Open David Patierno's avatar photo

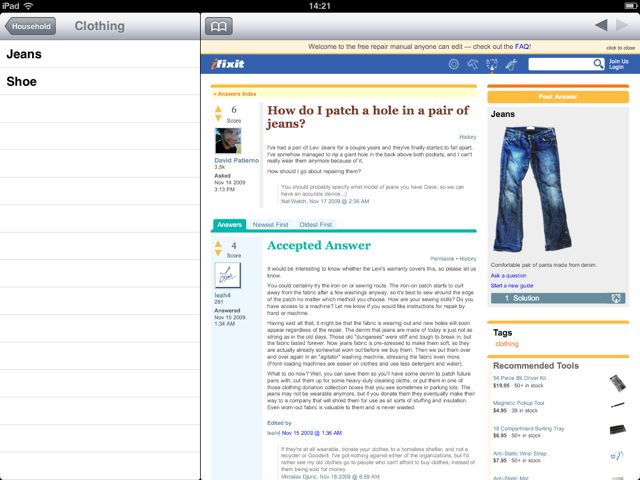tap(228, 141)
